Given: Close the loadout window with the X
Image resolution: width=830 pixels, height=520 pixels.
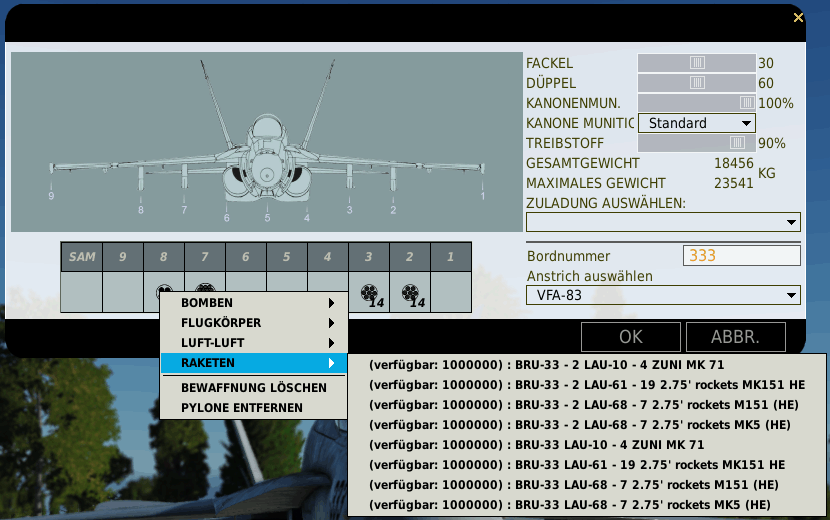Looking at the screenshot, I should coord(798,17).
